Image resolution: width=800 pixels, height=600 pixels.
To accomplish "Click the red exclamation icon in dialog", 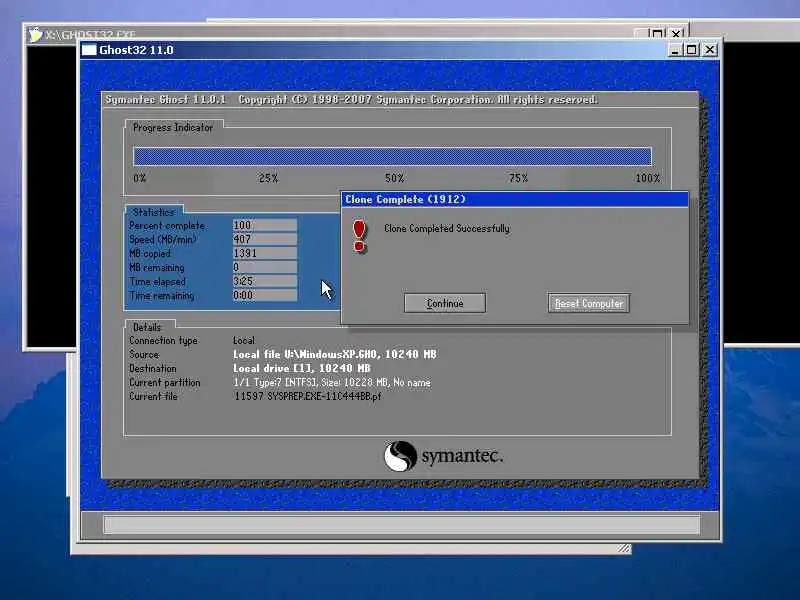I will click(x=359, y=236).
